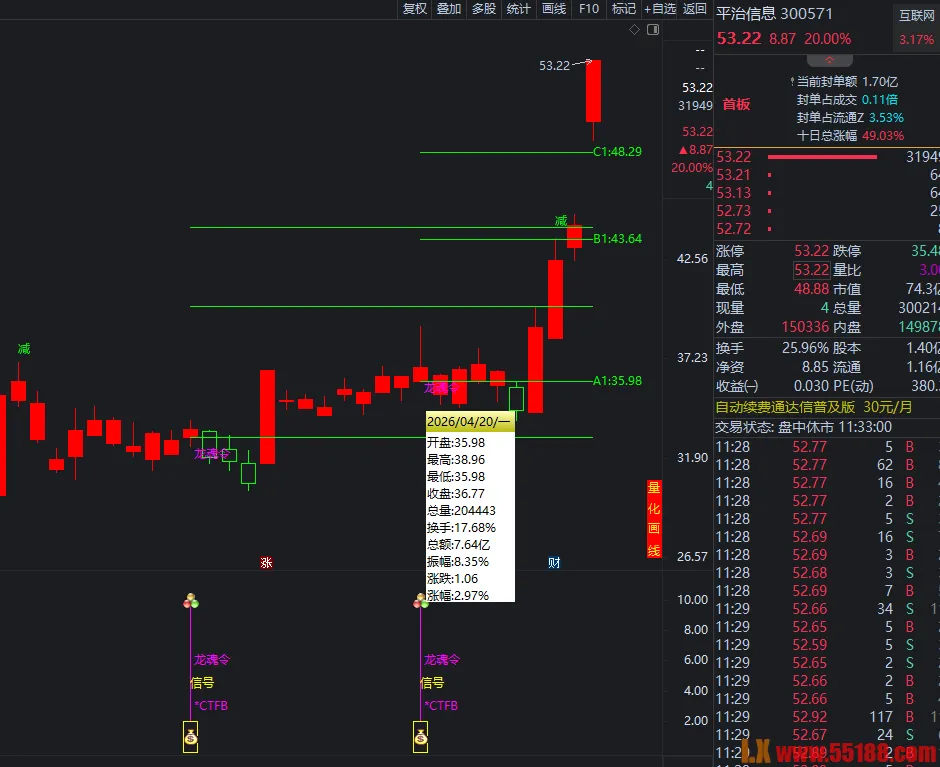The width and height of the screenshot is (940, 767).
Task: Open the 统计 statistics item
Action: point(518,9)
